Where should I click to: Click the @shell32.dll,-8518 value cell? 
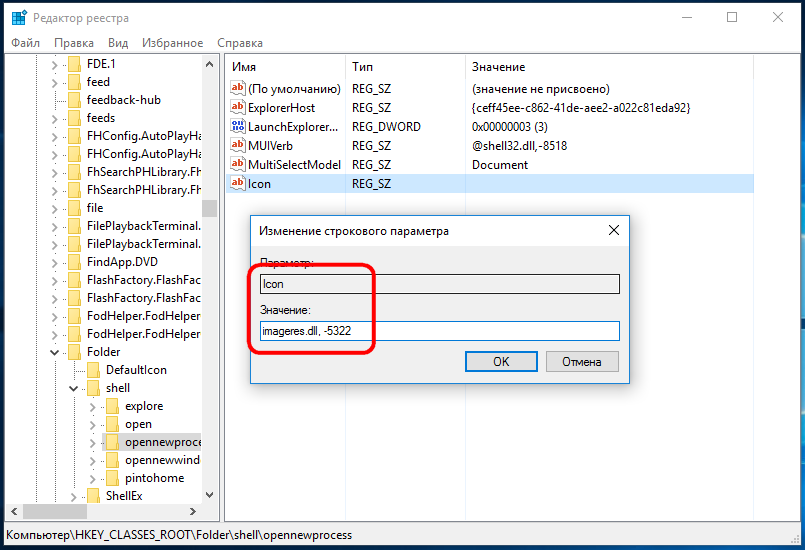coord(520,145)
